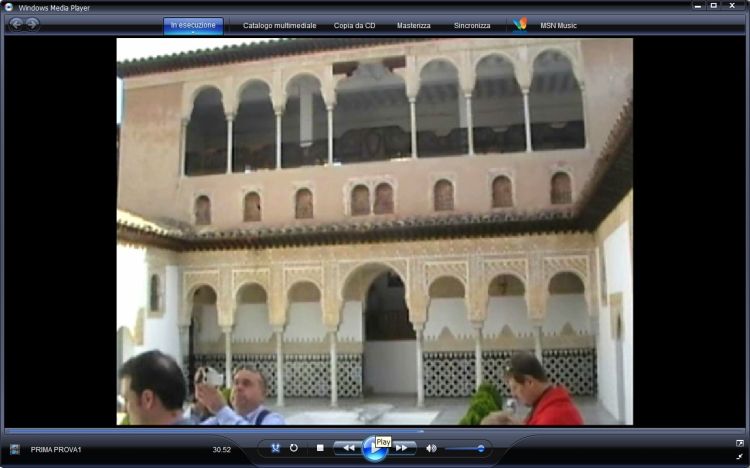Screen dimensions: 750x468
Task: Click the 30.52 elapsed time display
Action: (x=221, y=450)
